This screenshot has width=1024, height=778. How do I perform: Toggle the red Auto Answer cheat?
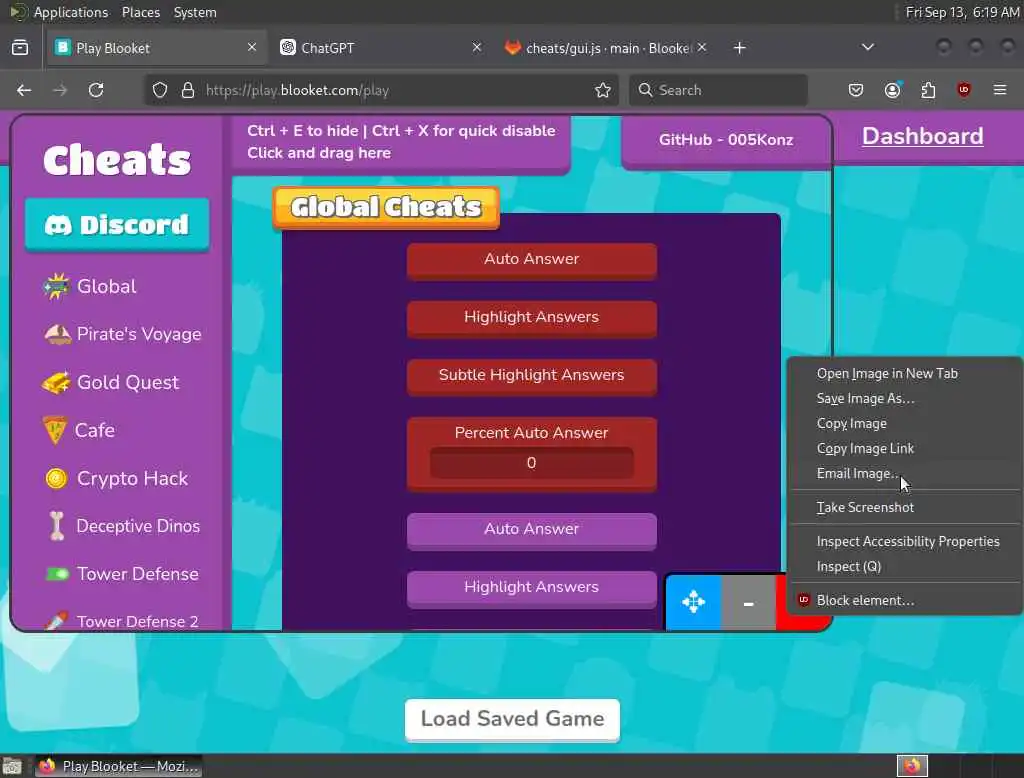[x=532, y=261]
